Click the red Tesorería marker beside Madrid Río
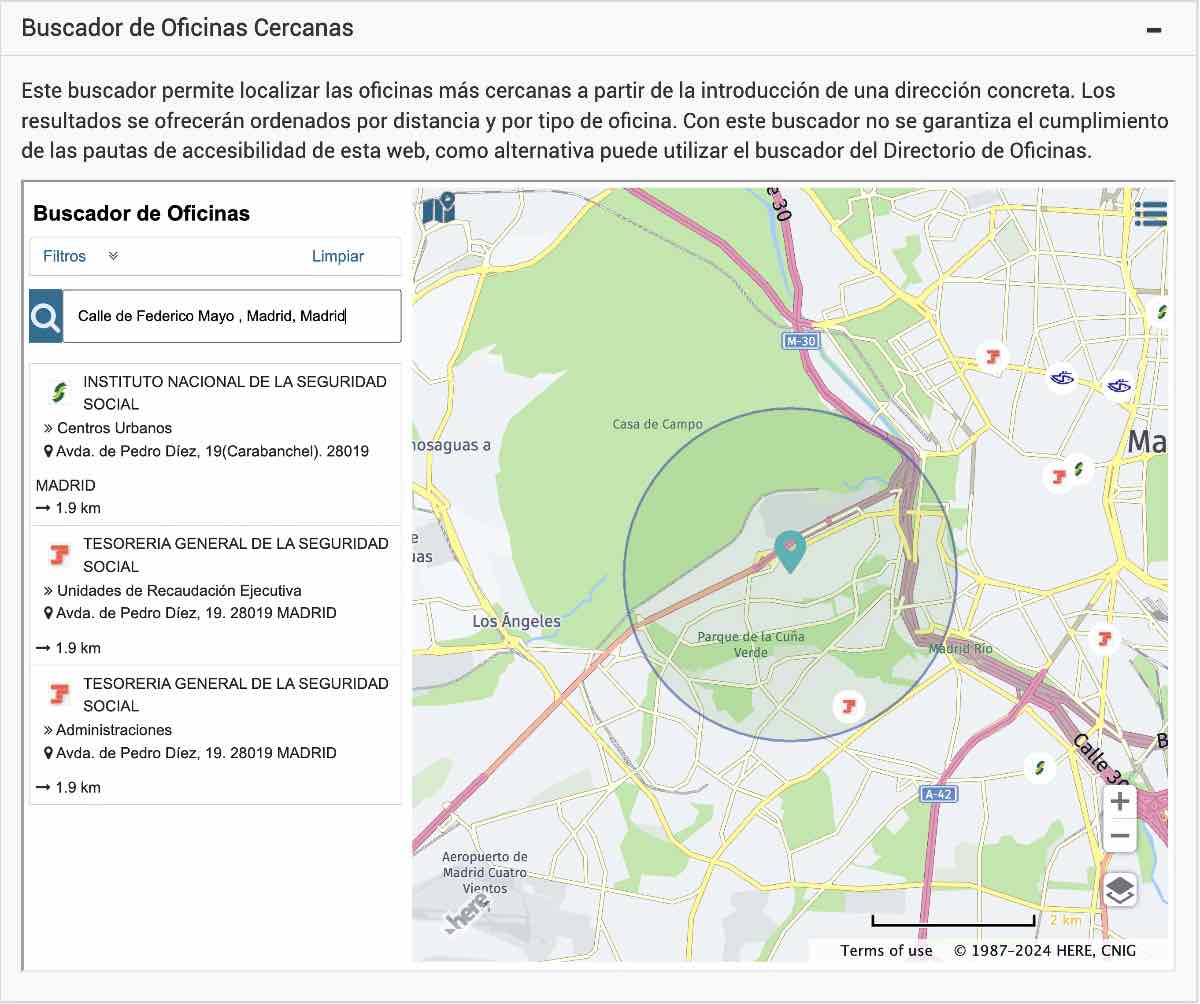Viewport: 1200px width, 1004px height. [x=1104, y=637]
